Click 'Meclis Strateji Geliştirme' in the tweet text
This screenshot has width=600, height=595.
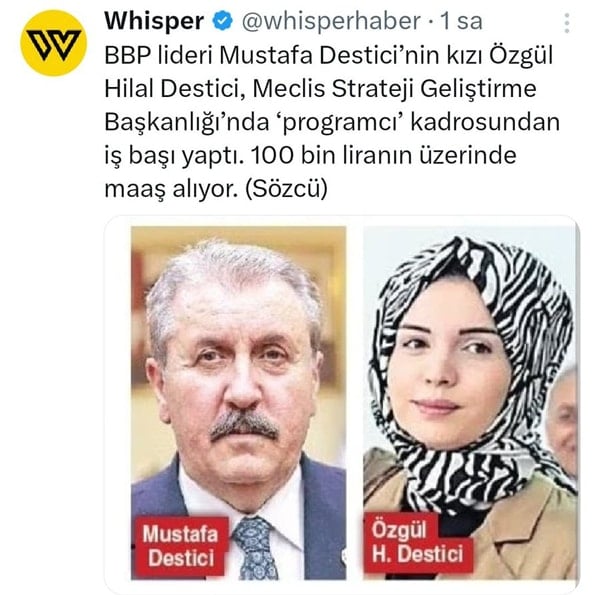point(395,90)
